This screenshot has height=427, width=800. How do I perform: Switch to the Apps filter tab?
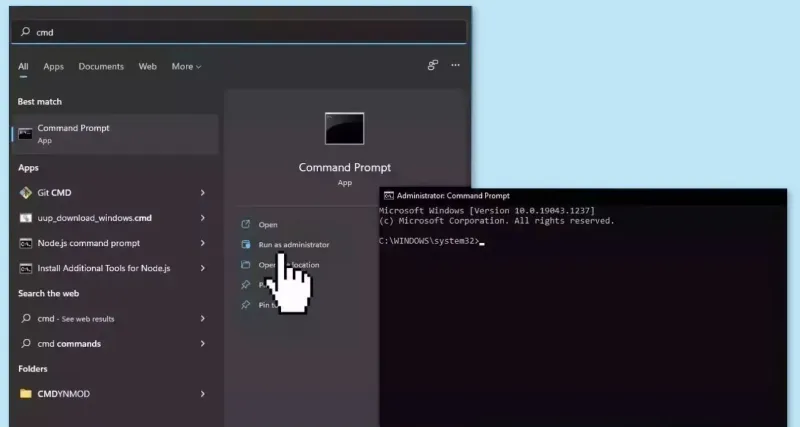pos(53,66)
